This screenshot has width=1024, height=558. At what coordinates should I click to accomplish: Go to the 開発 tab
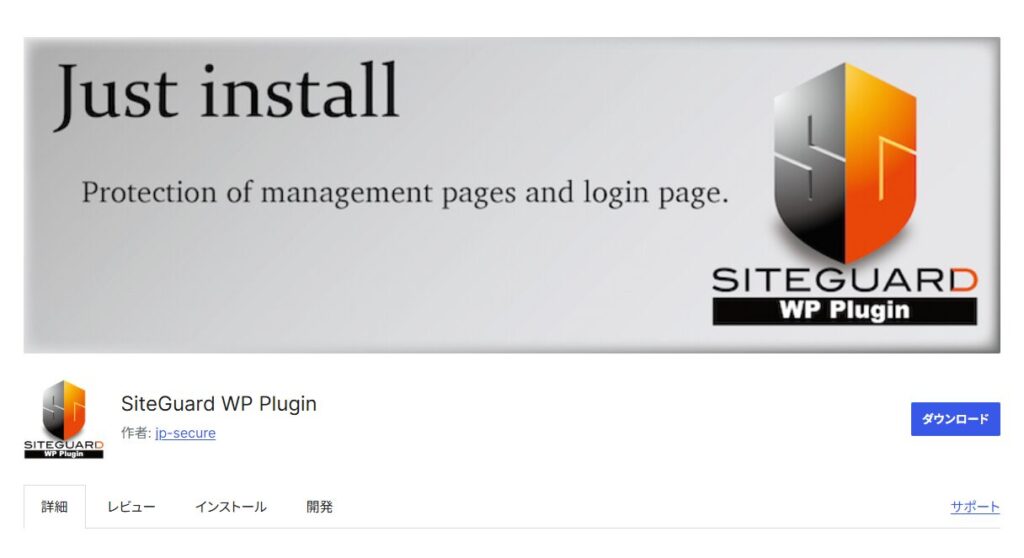tap(319, 506)
